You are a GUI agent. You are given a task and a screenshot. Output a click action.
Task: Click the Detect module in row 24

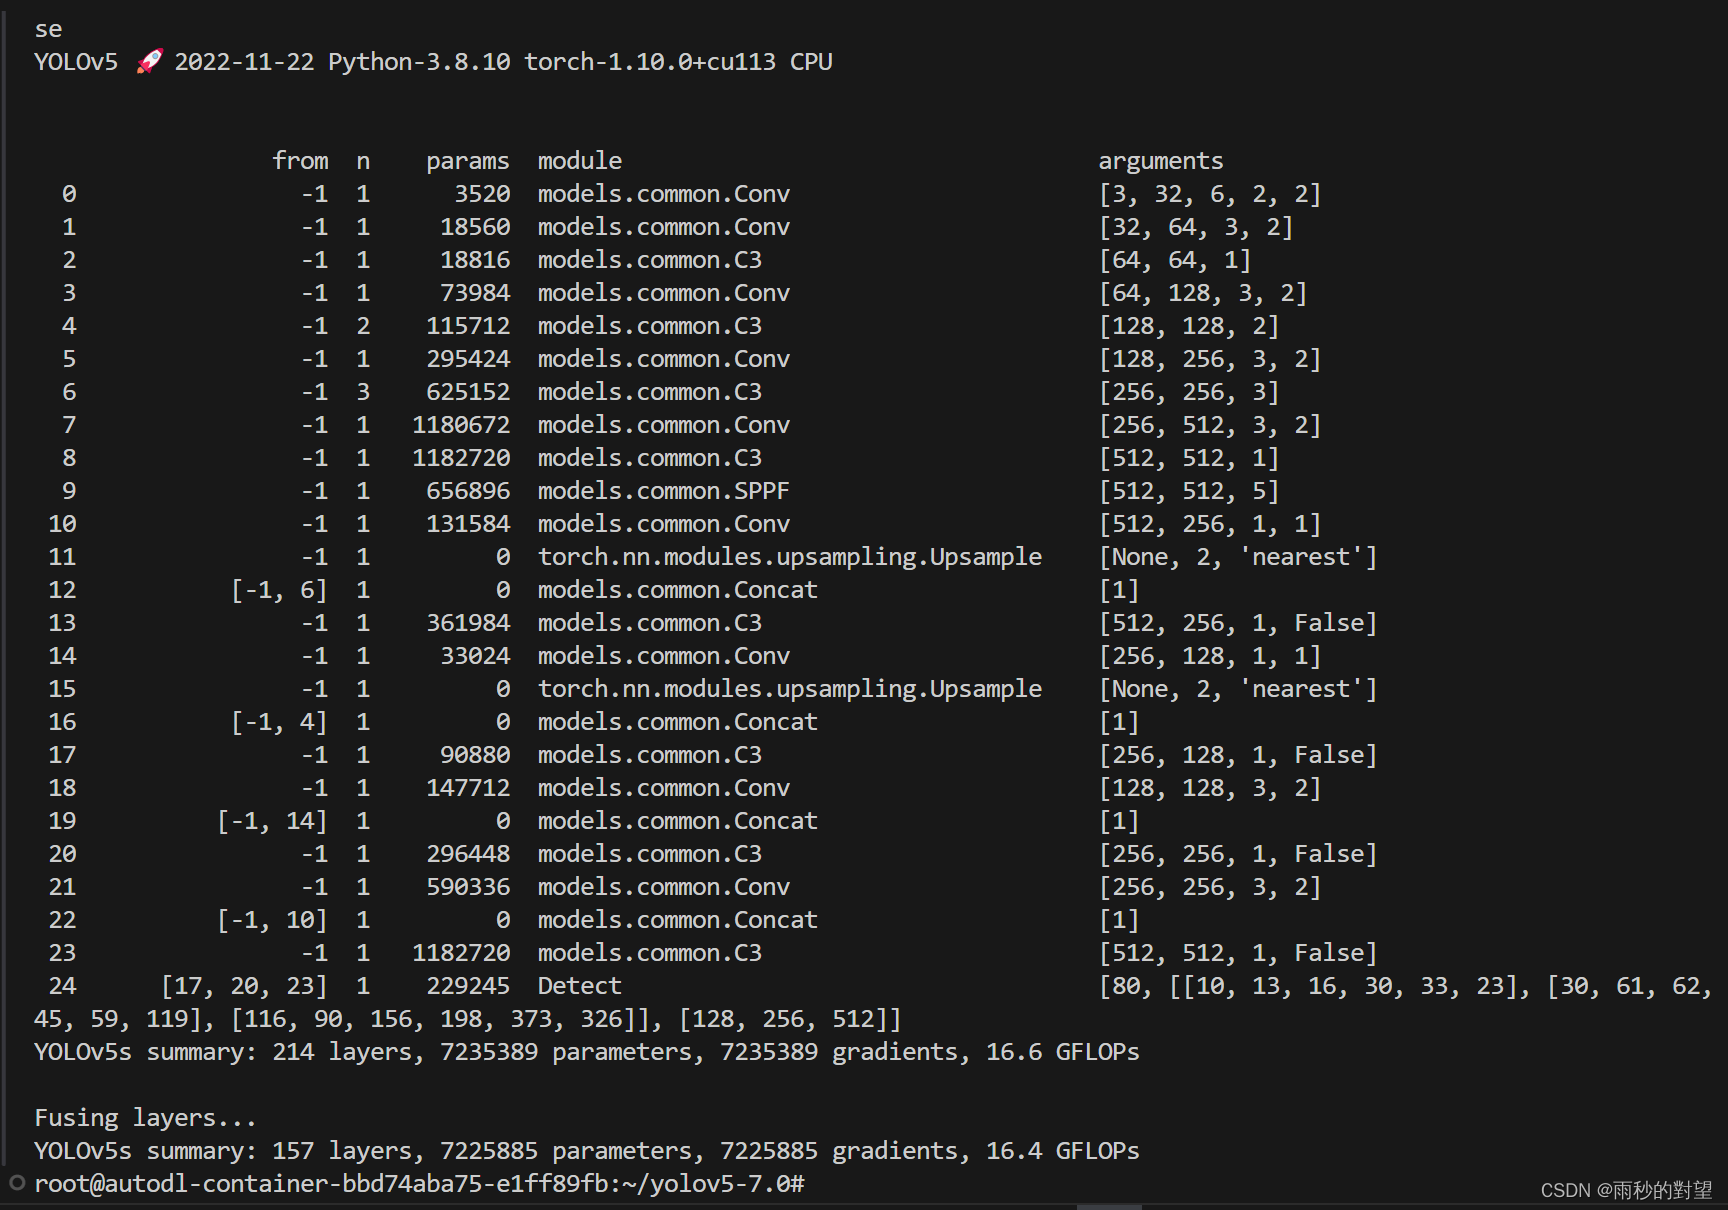[x=579, y=986]
